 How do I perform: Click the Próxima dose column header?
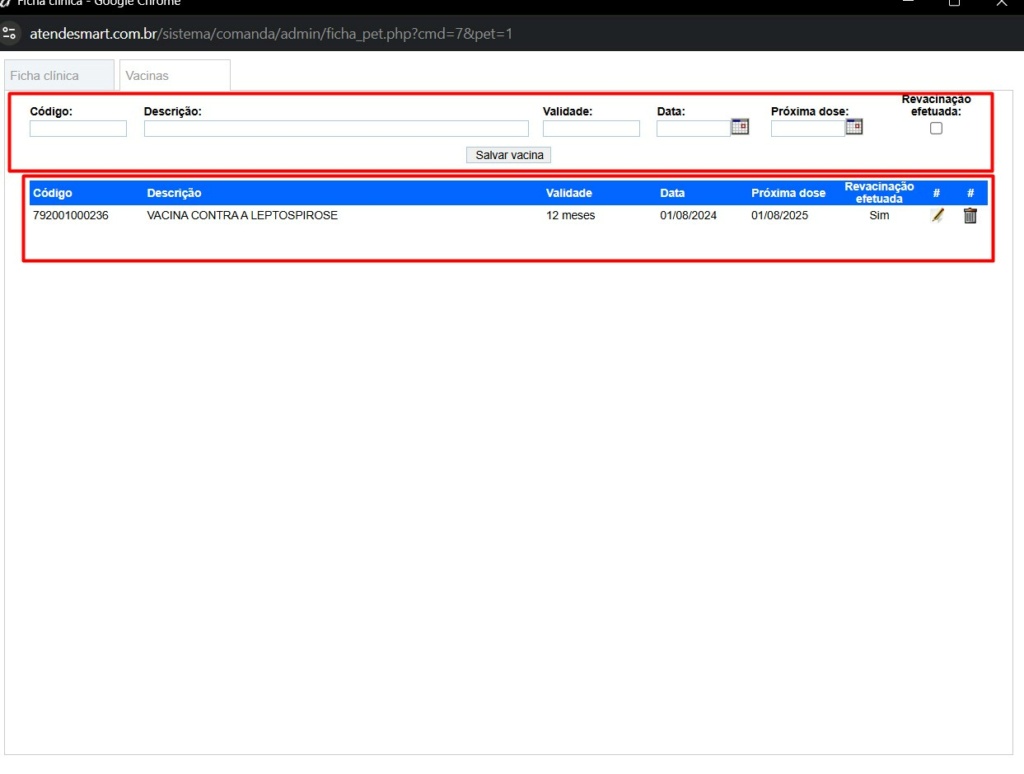tap(788, 193)
